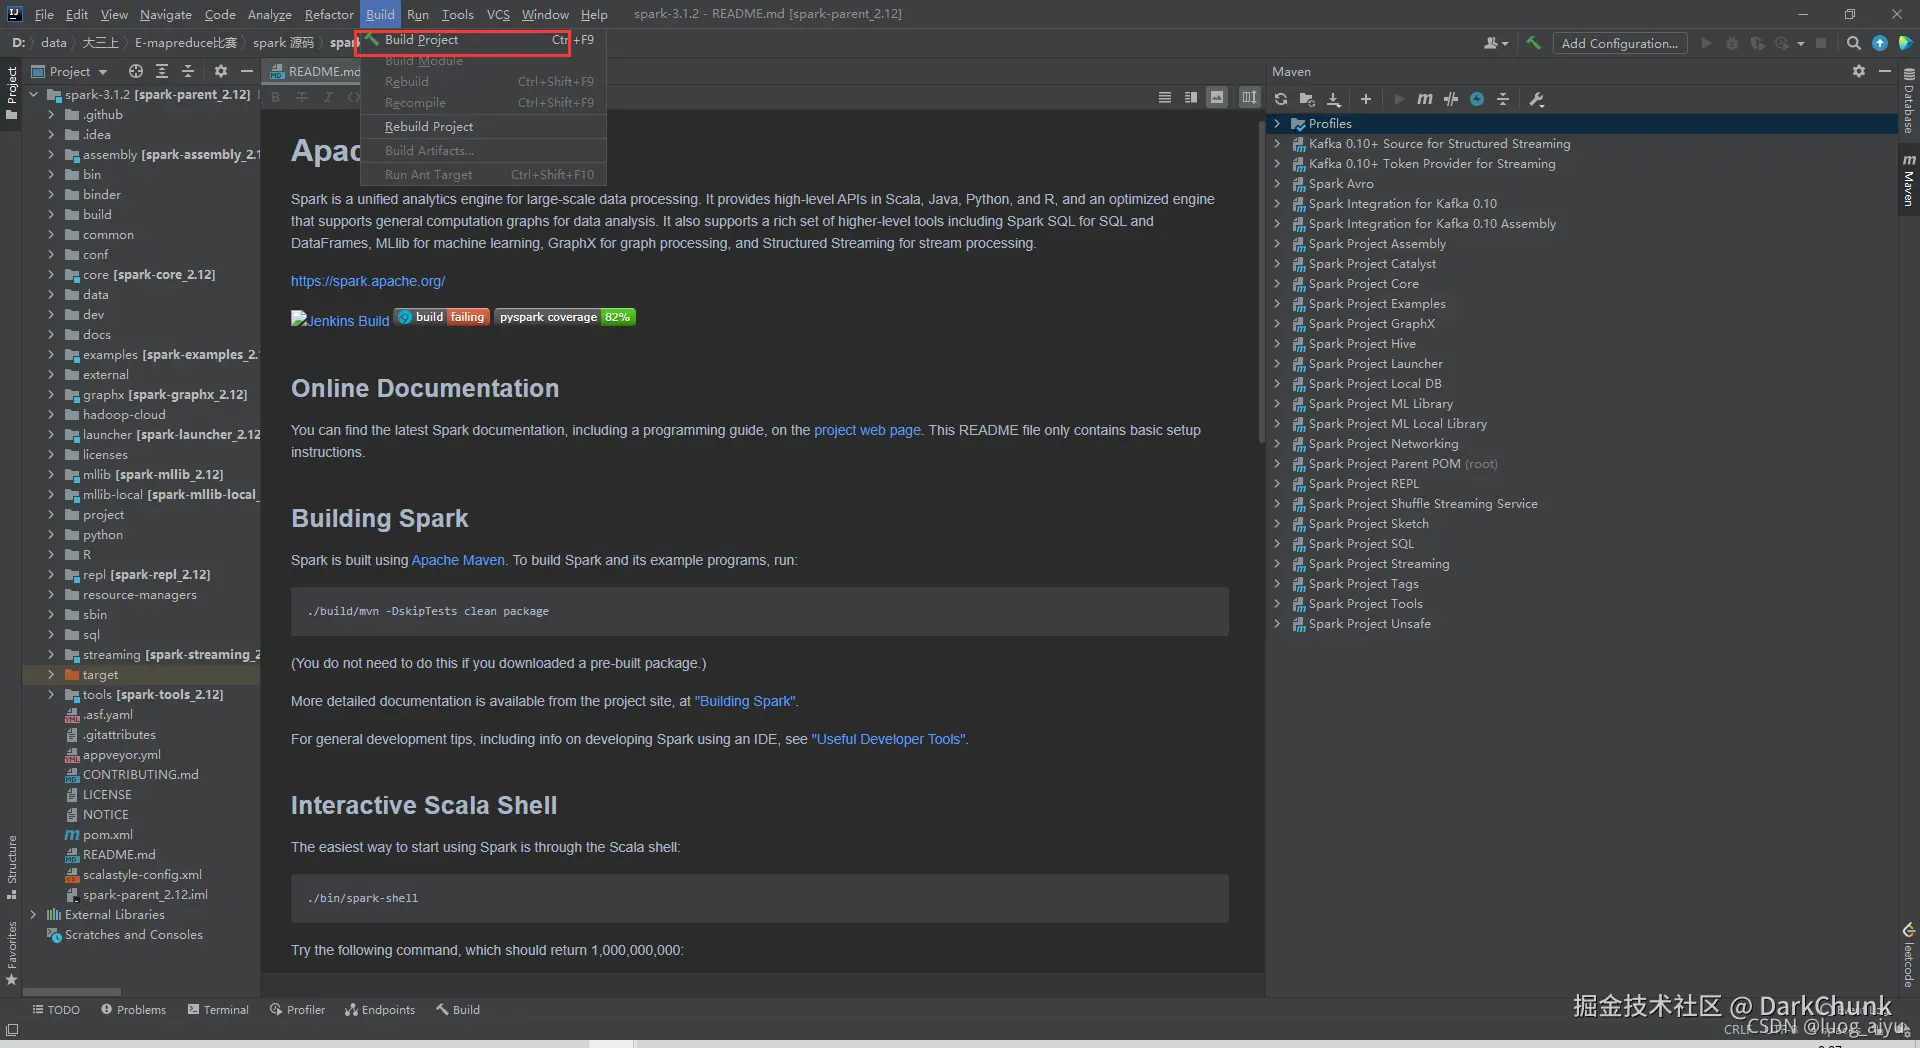Collapse all in Project panel toolbar
This screenshot has height=1048, width=1920.
[x=188, y=71]
